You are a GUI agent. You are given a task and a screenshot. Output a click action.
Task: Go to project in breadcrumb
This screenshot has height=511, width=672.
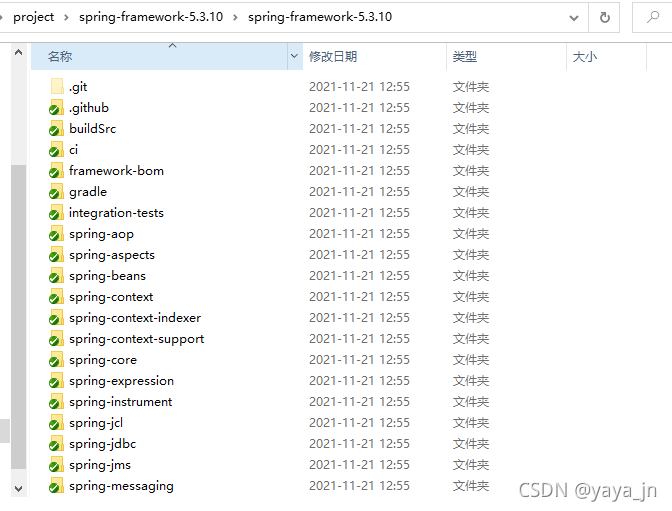tap(33, 17)
